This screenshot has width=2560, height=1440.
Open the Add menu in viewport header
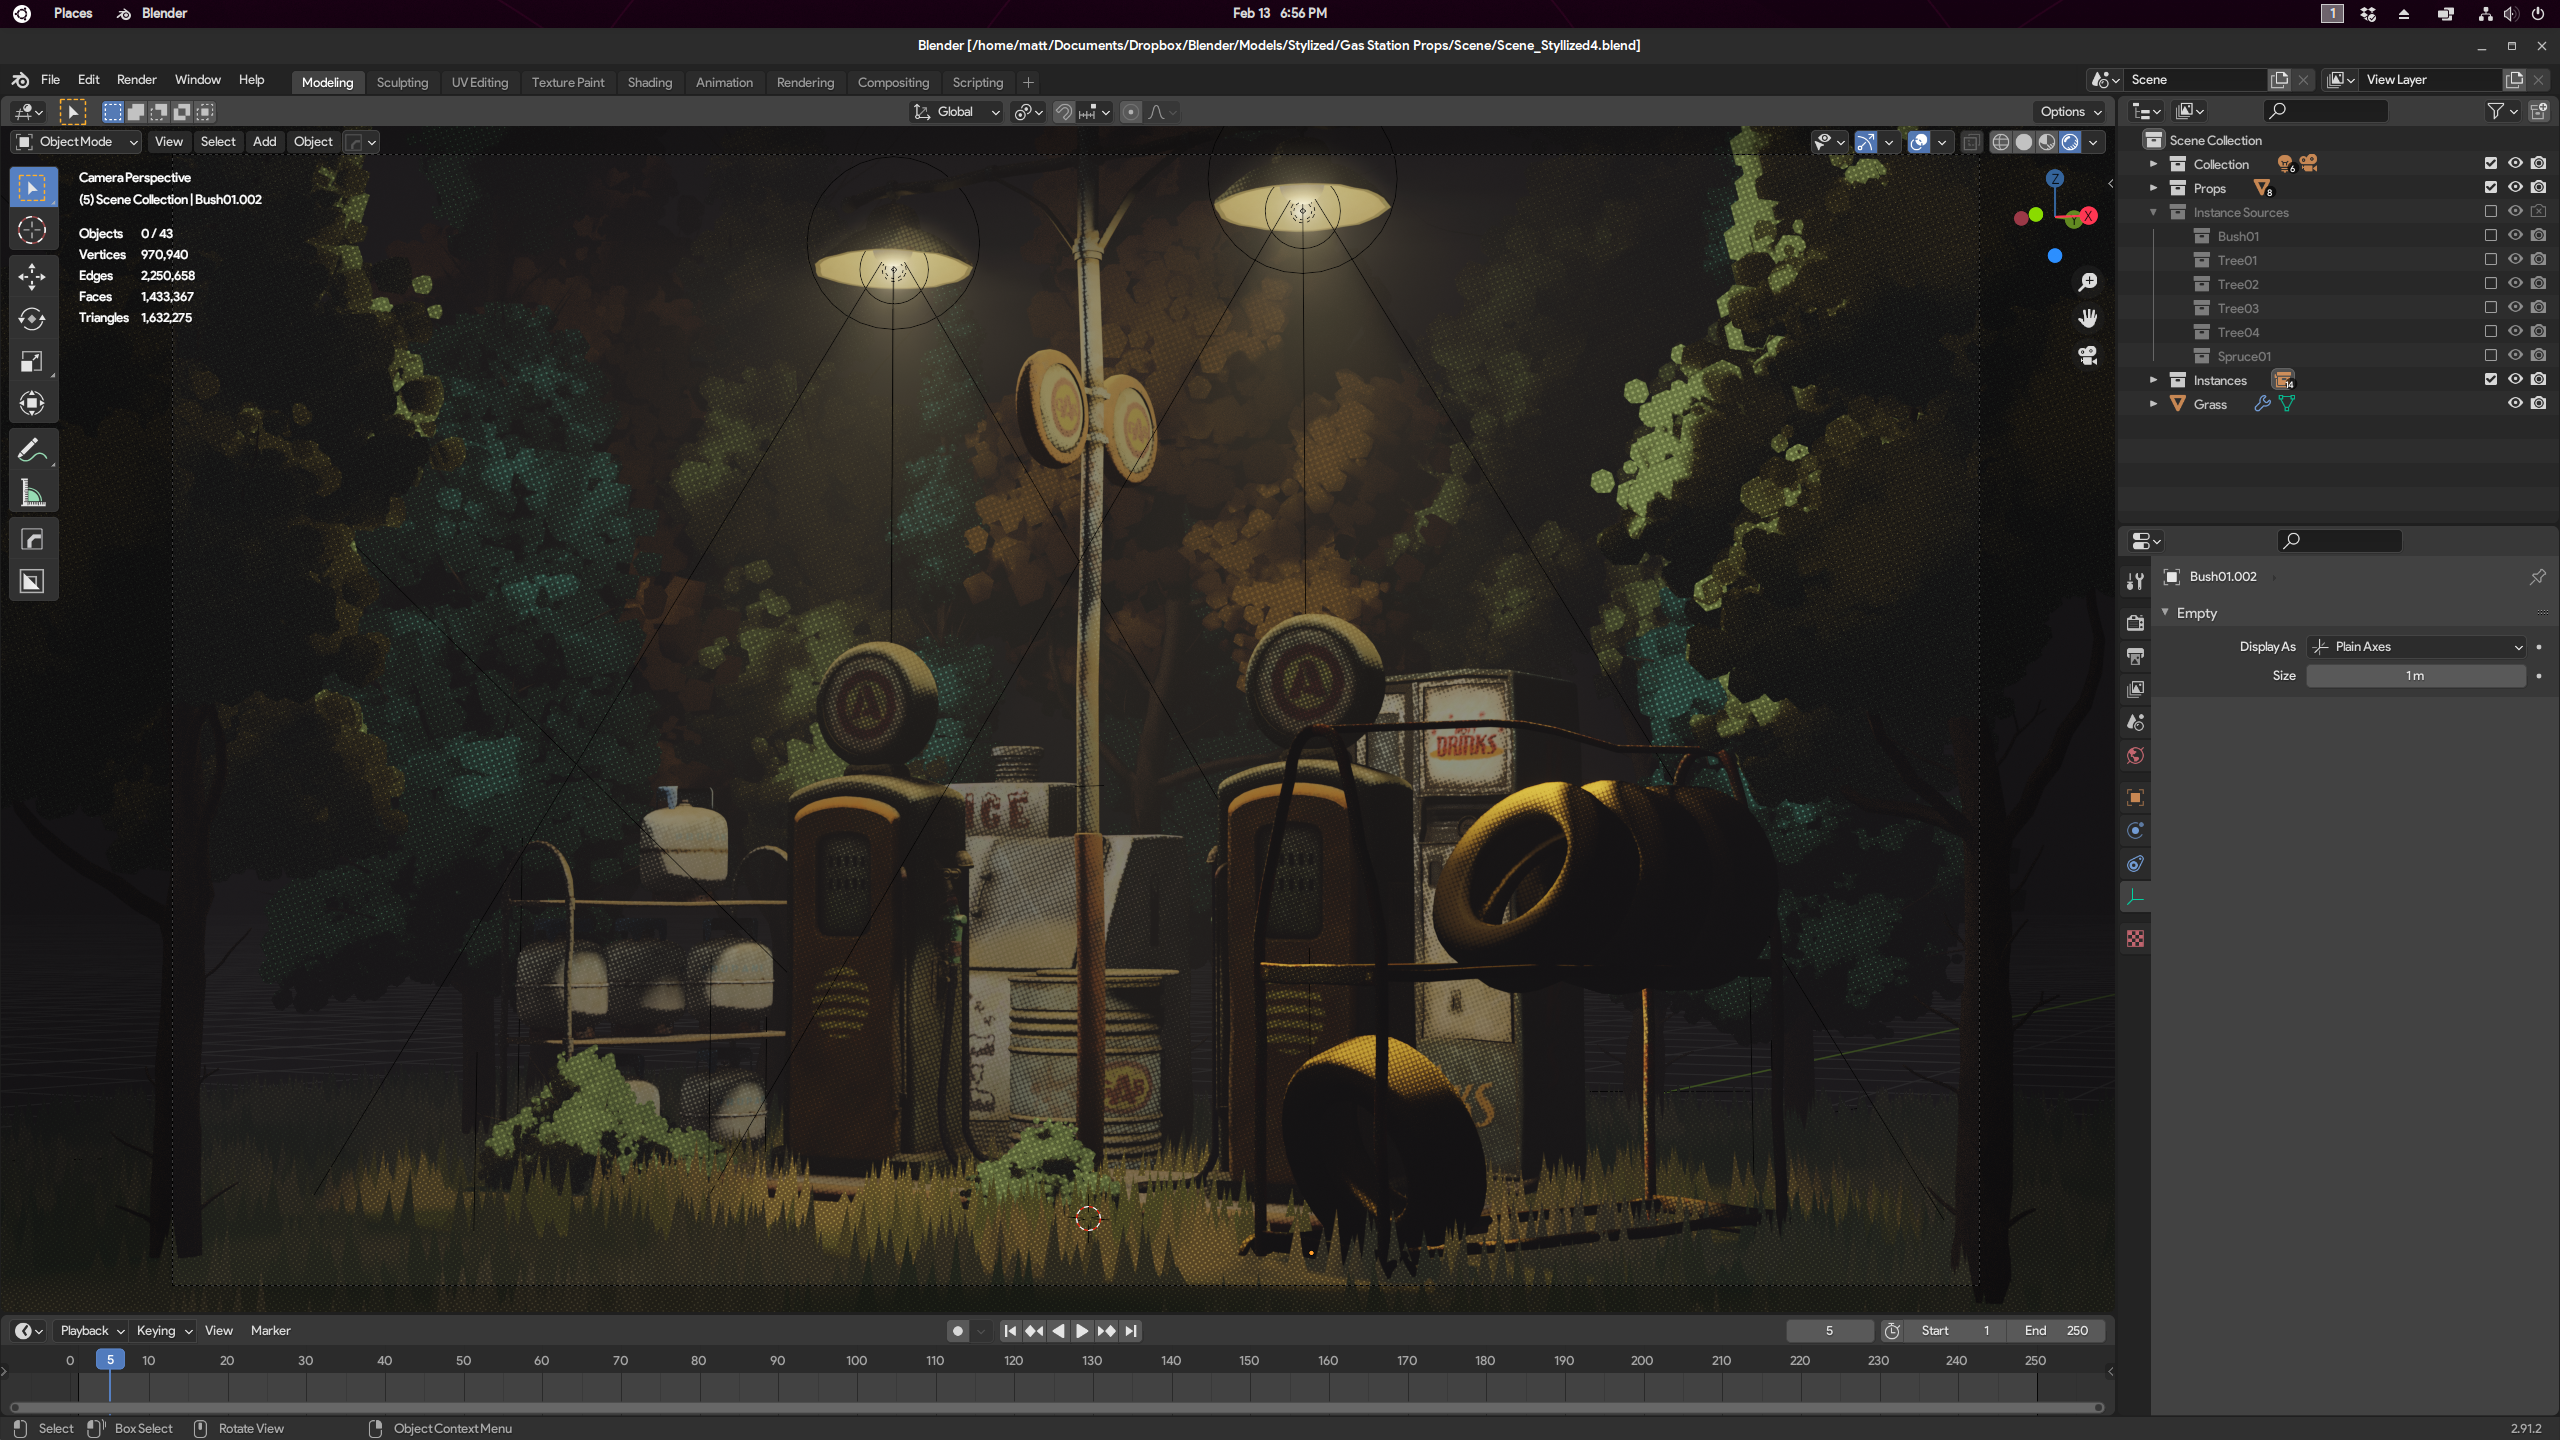(x=264, y=142)
